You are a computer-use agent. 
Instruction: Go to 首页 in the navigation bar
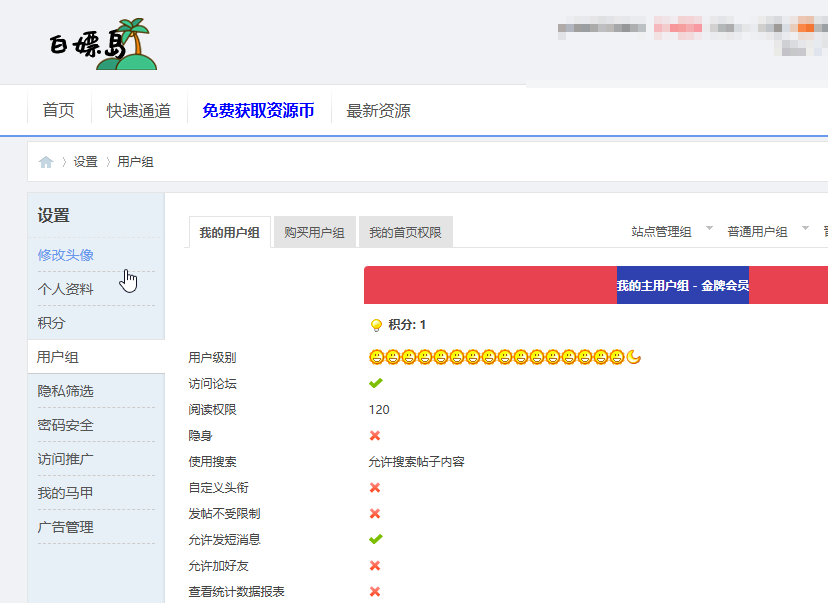tap(59, 110)
